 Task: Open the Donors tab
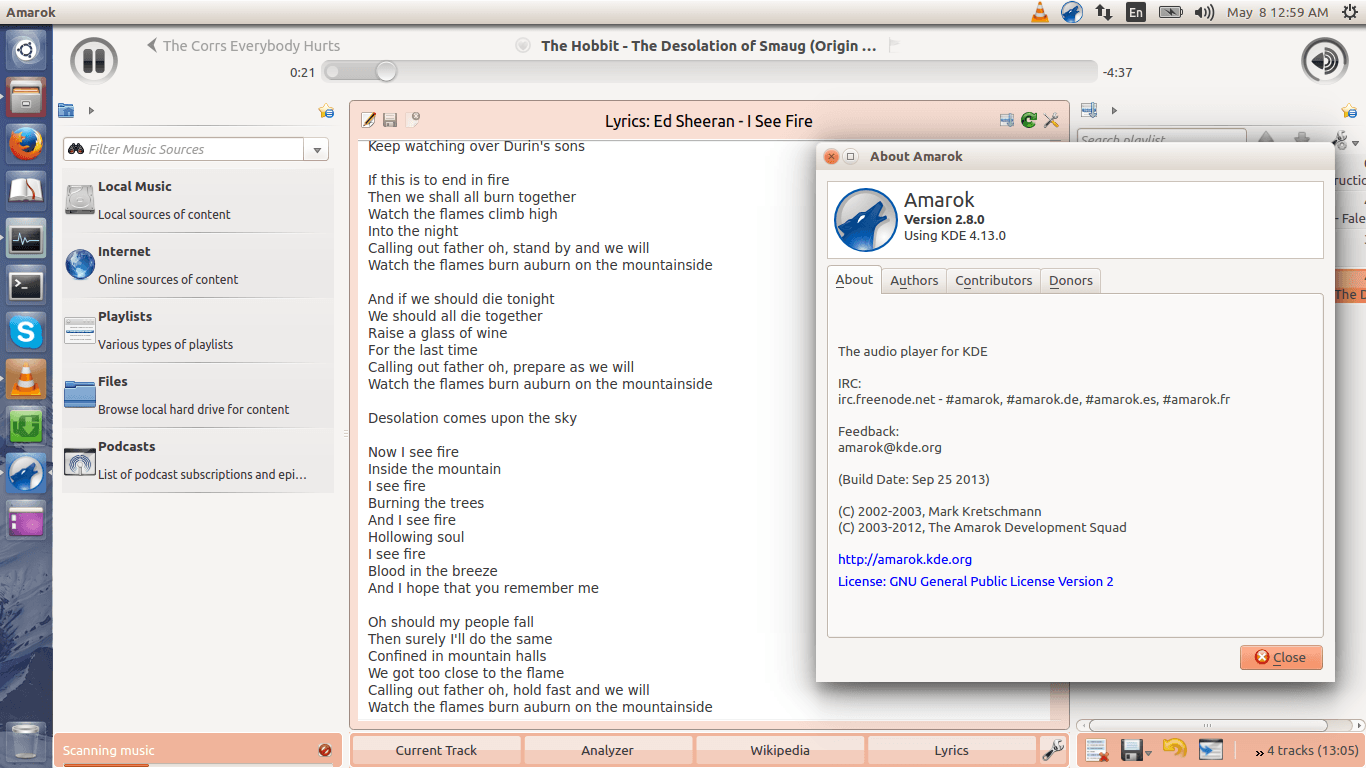pos(1071,281)
